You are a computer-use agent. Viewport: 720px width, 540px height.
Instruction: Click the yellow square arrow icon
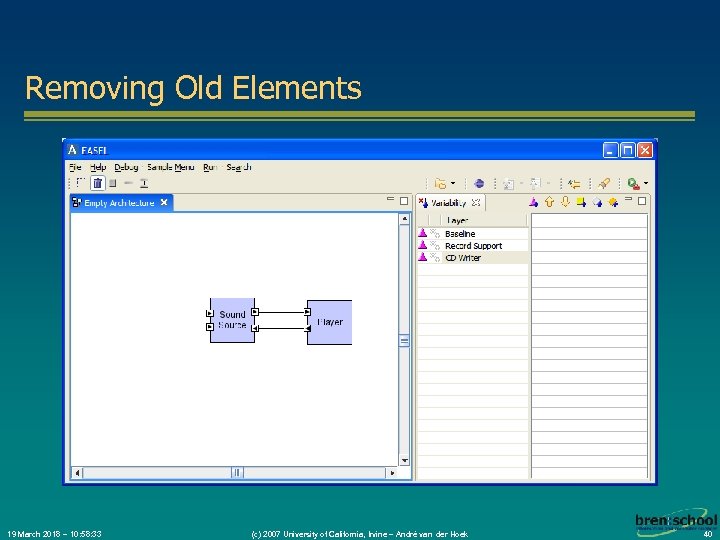581,202
